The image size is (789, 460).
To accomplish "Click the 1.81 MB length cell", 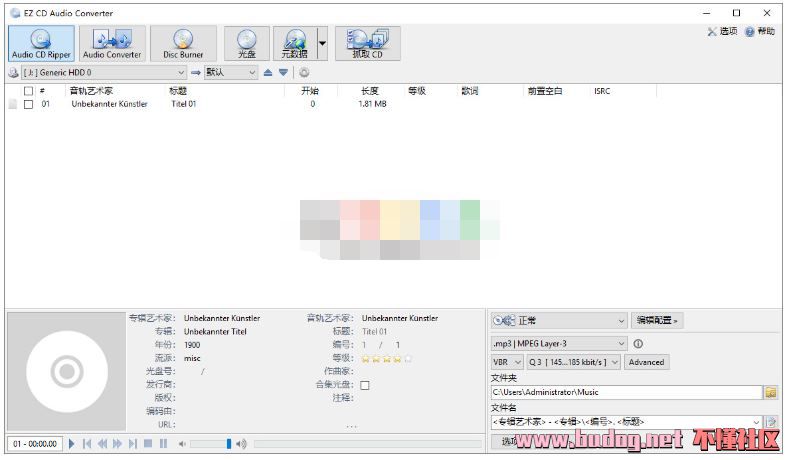I will point(372,104).
